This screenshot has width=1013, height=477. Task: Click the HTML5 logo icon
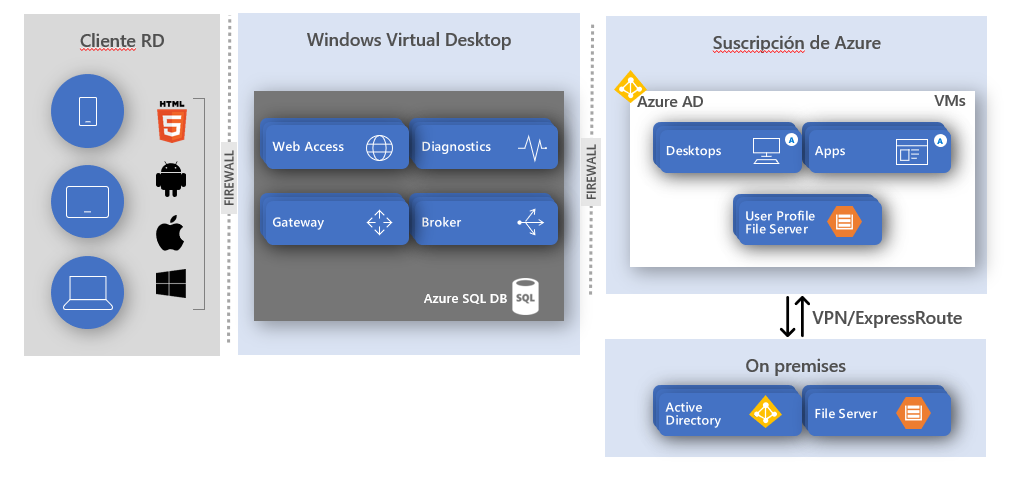pyautogui.click(x=171, y=121)
